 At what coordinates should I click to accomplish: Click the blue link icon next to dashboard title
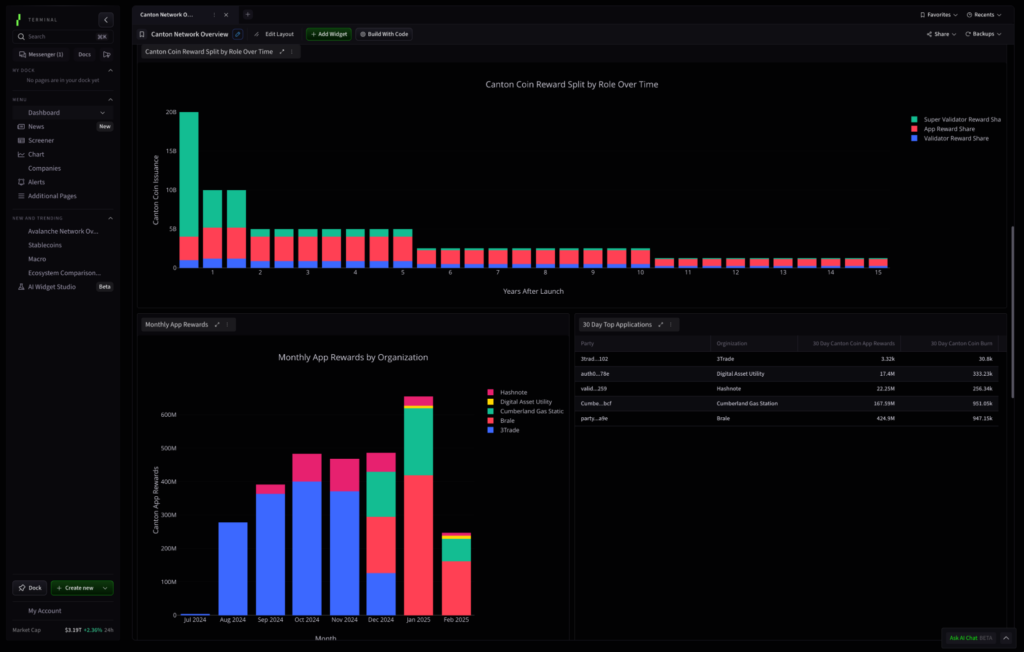tap(238, 34)
